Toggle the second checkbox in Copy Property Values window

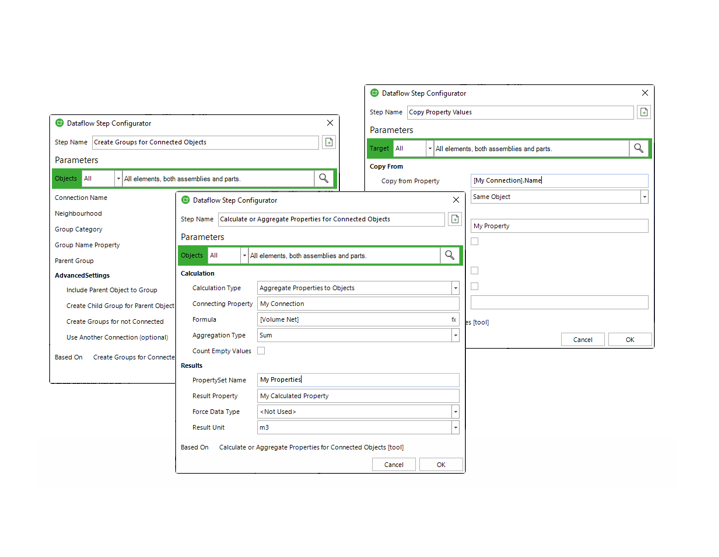point(475,270)
